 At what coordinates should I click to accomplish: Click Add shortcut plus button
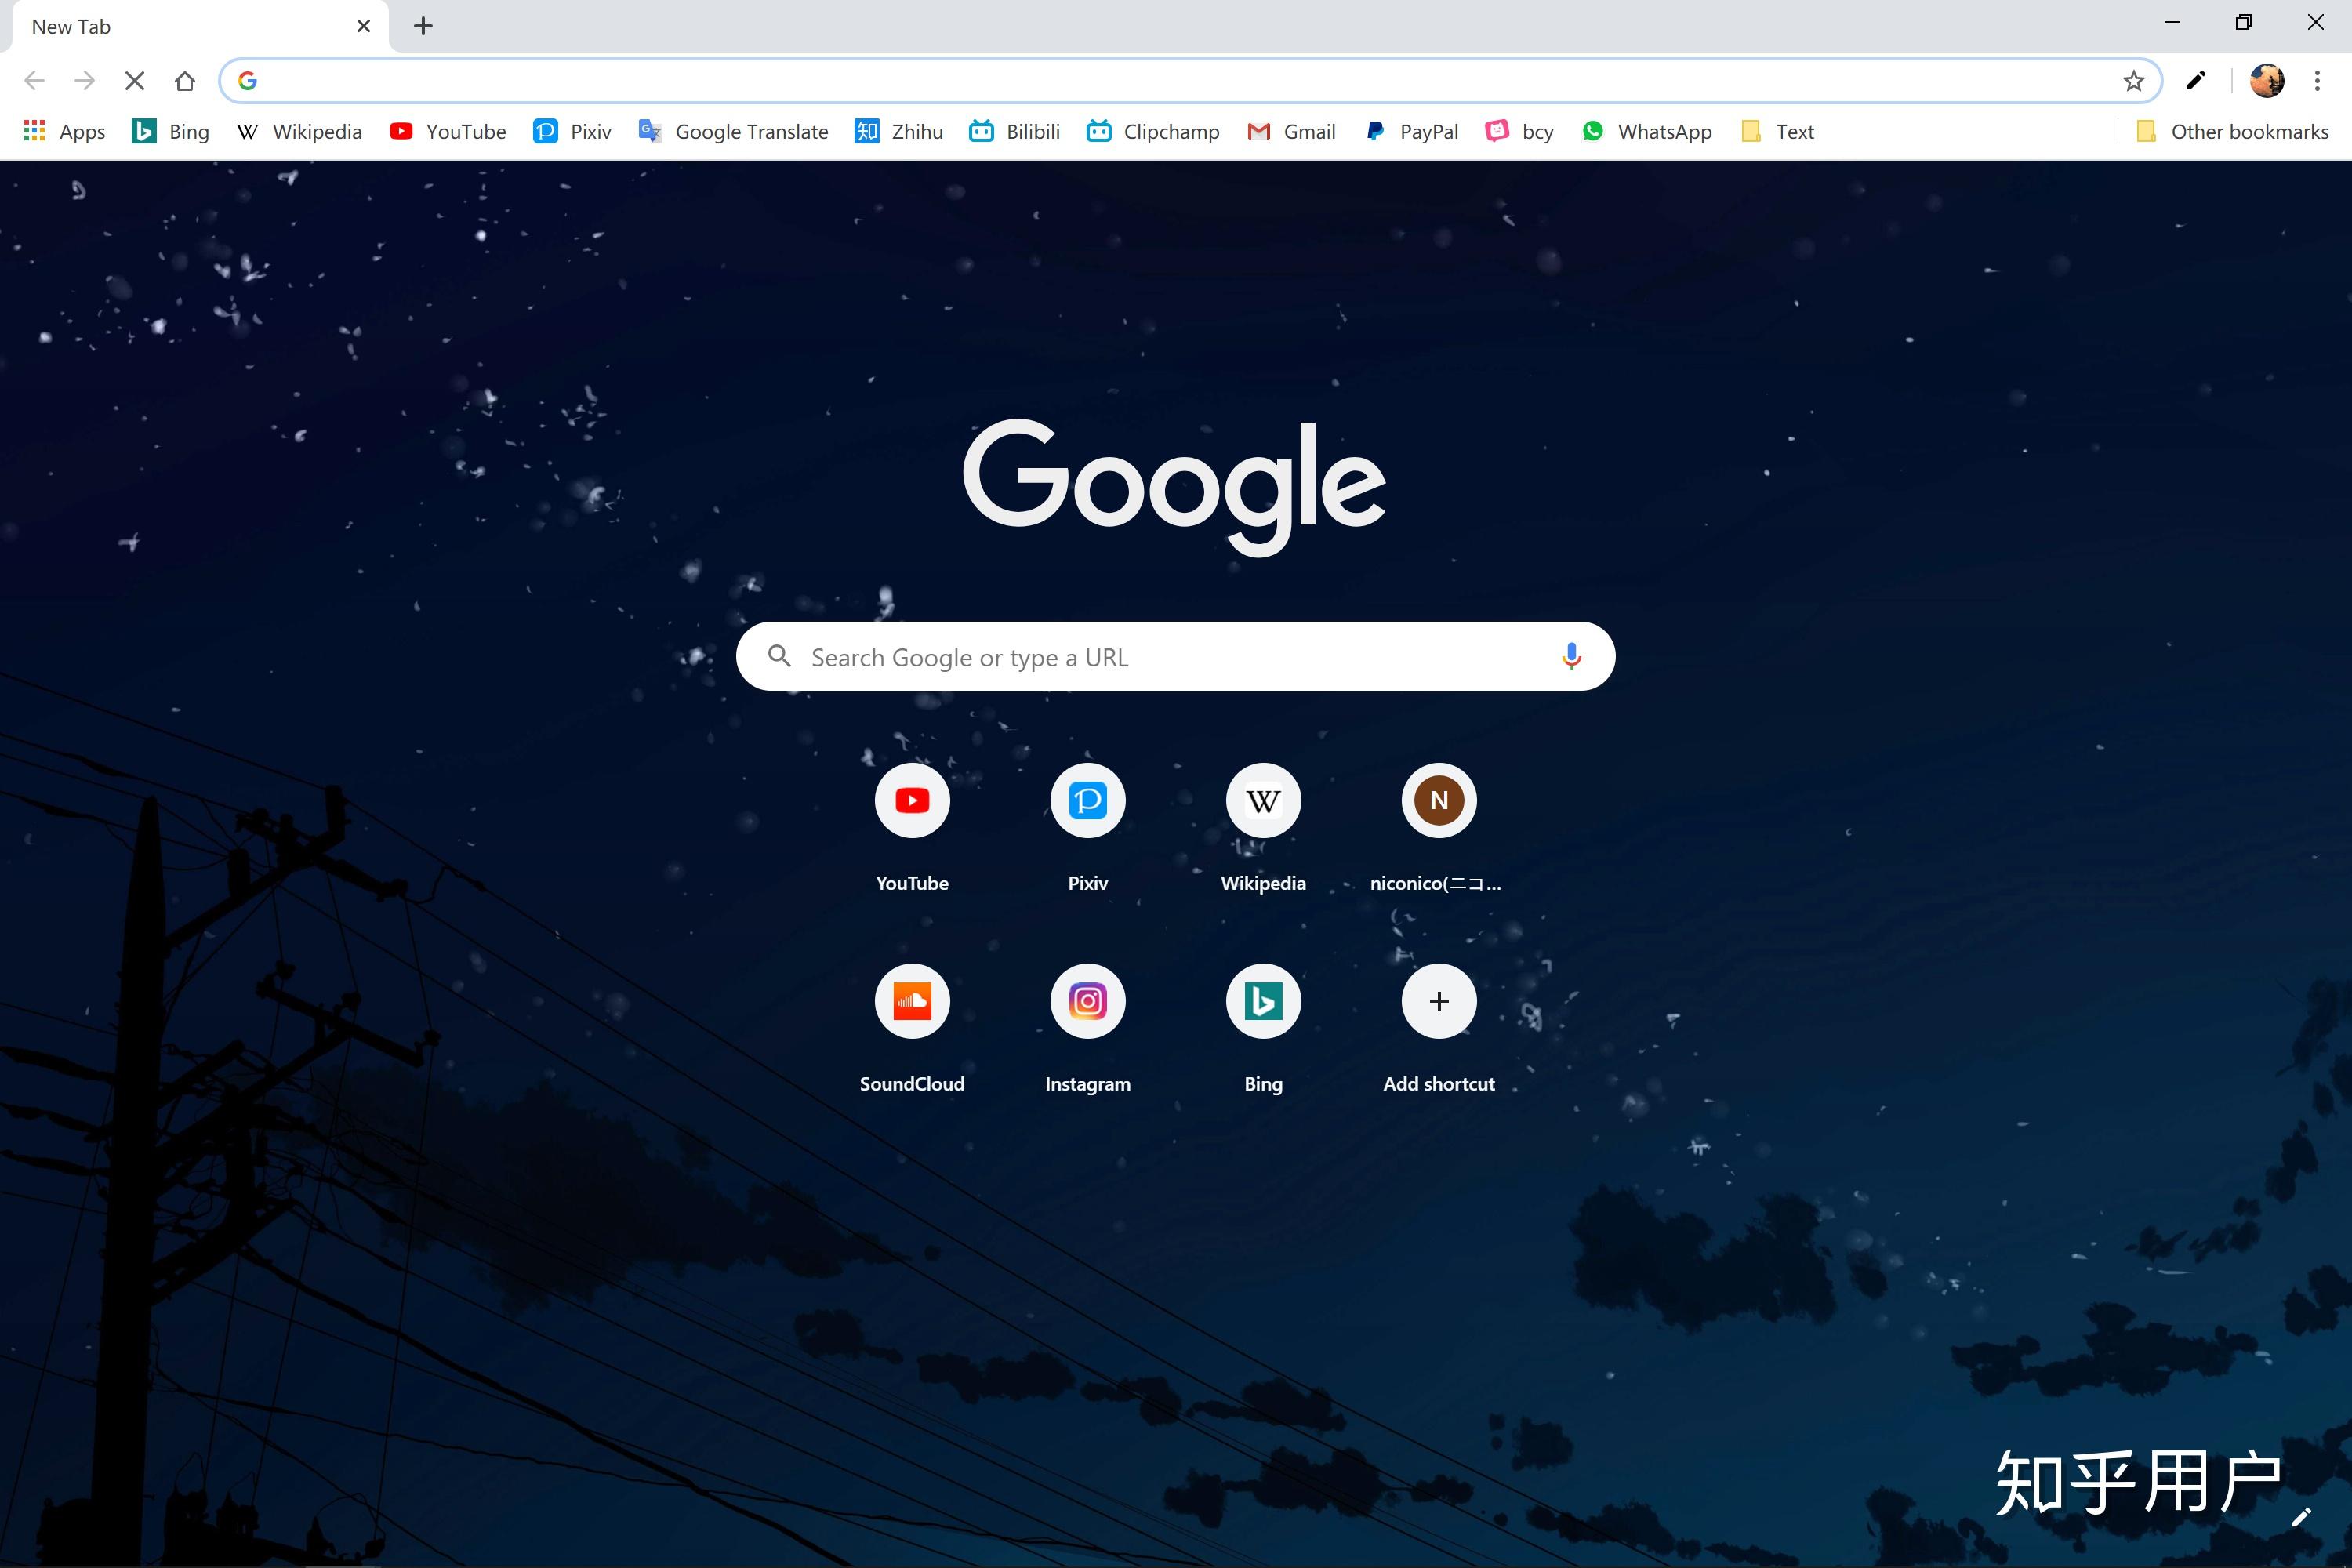coord(1439,1001)
